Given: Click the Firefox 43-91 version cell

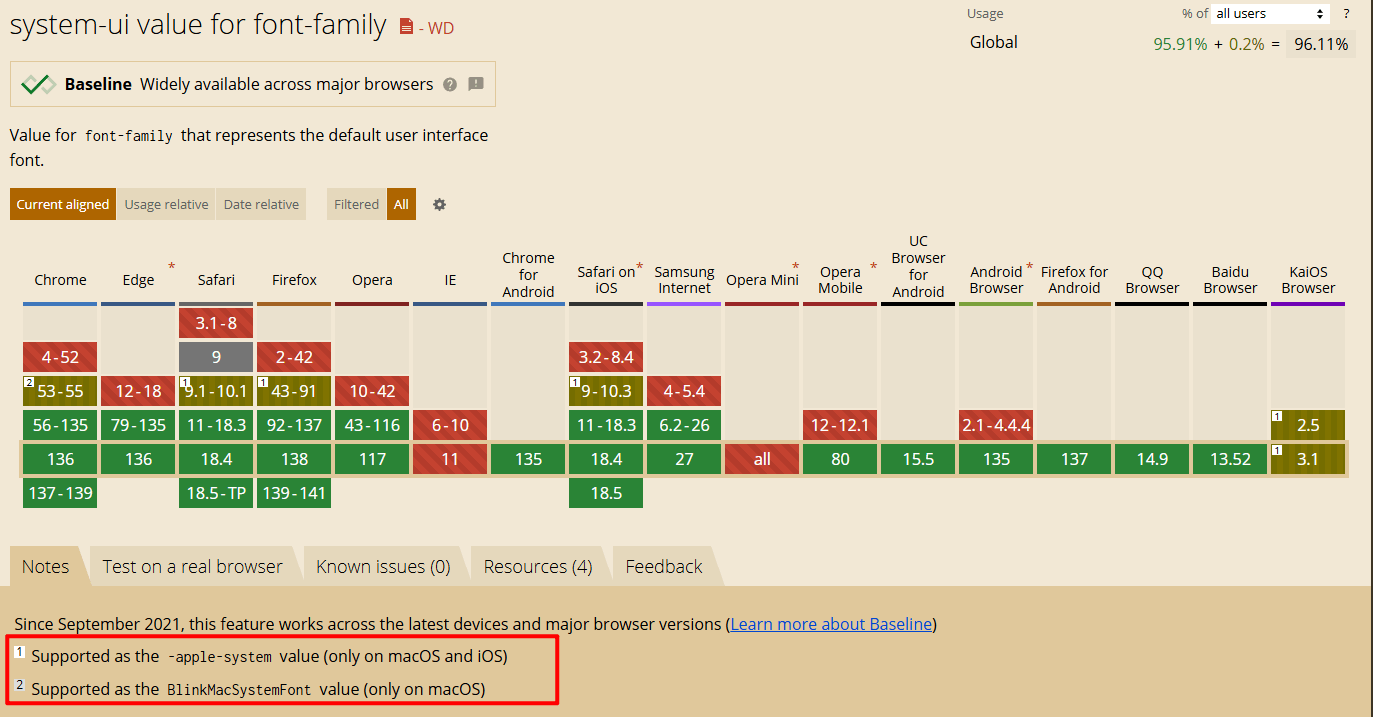Looking at the screenshot, I should pyautogui.click(x=294, y=391).
